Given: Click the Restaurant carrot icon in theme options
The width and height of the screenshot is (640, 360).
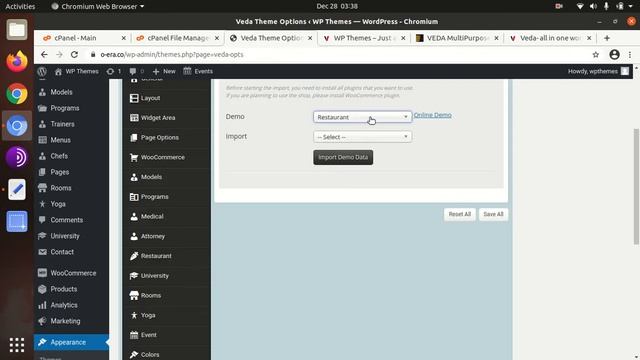Looking at the screenshot, I should tap(134, 256).
